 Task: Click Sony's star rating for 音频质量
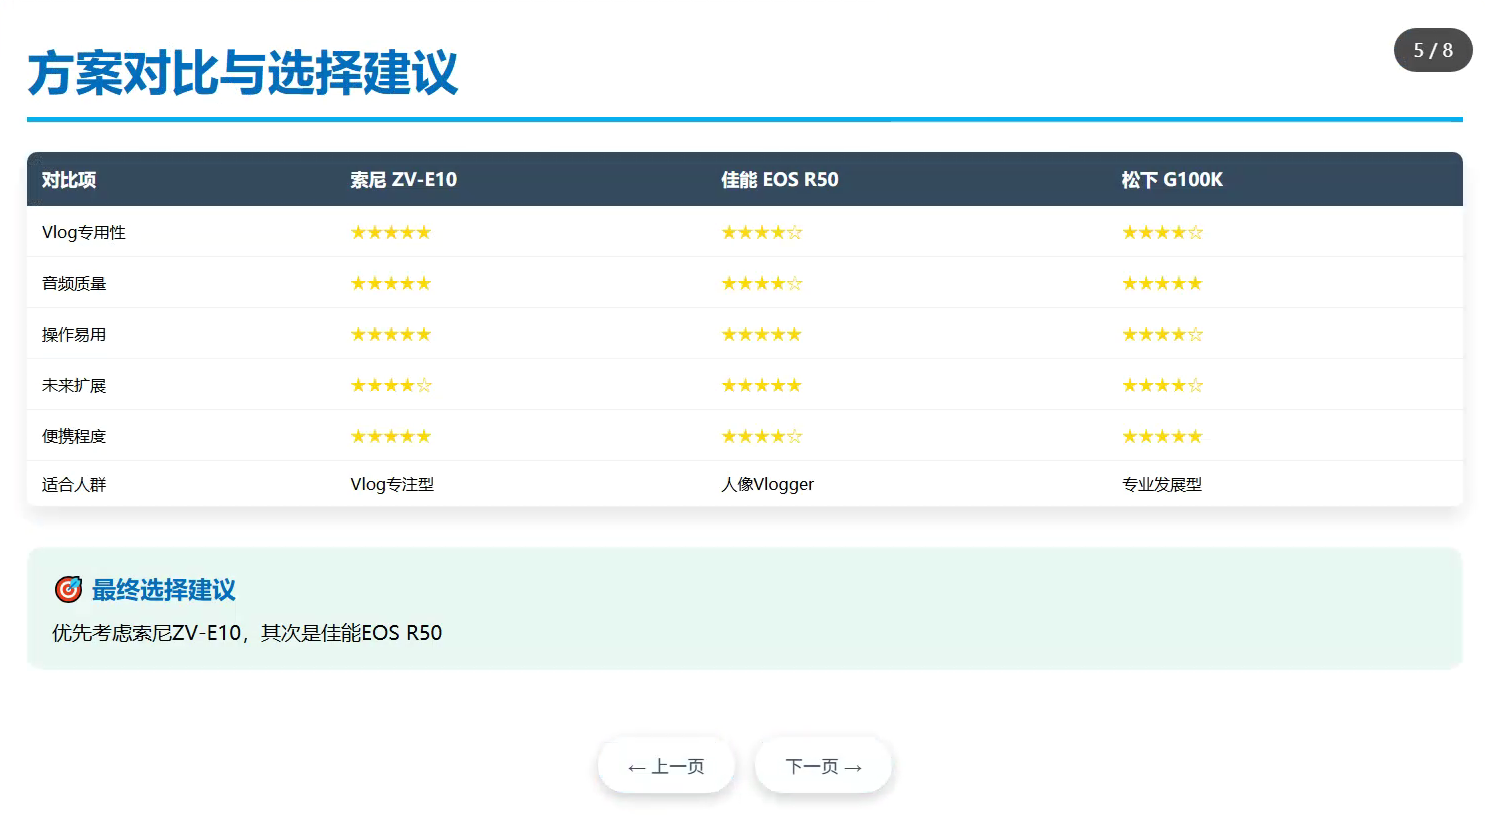pyautogui.click(x=391, y=283)
